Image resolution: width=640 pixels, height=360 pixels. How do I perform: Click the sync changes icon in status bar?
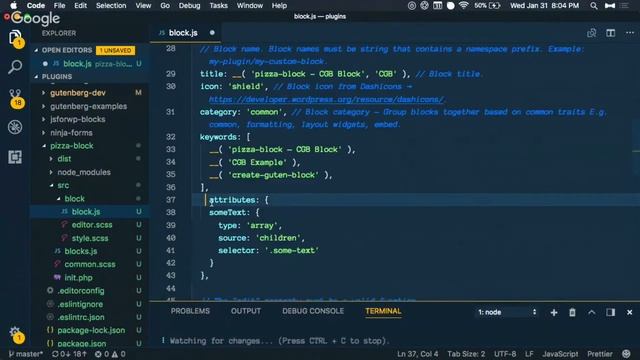coord(69,354)
